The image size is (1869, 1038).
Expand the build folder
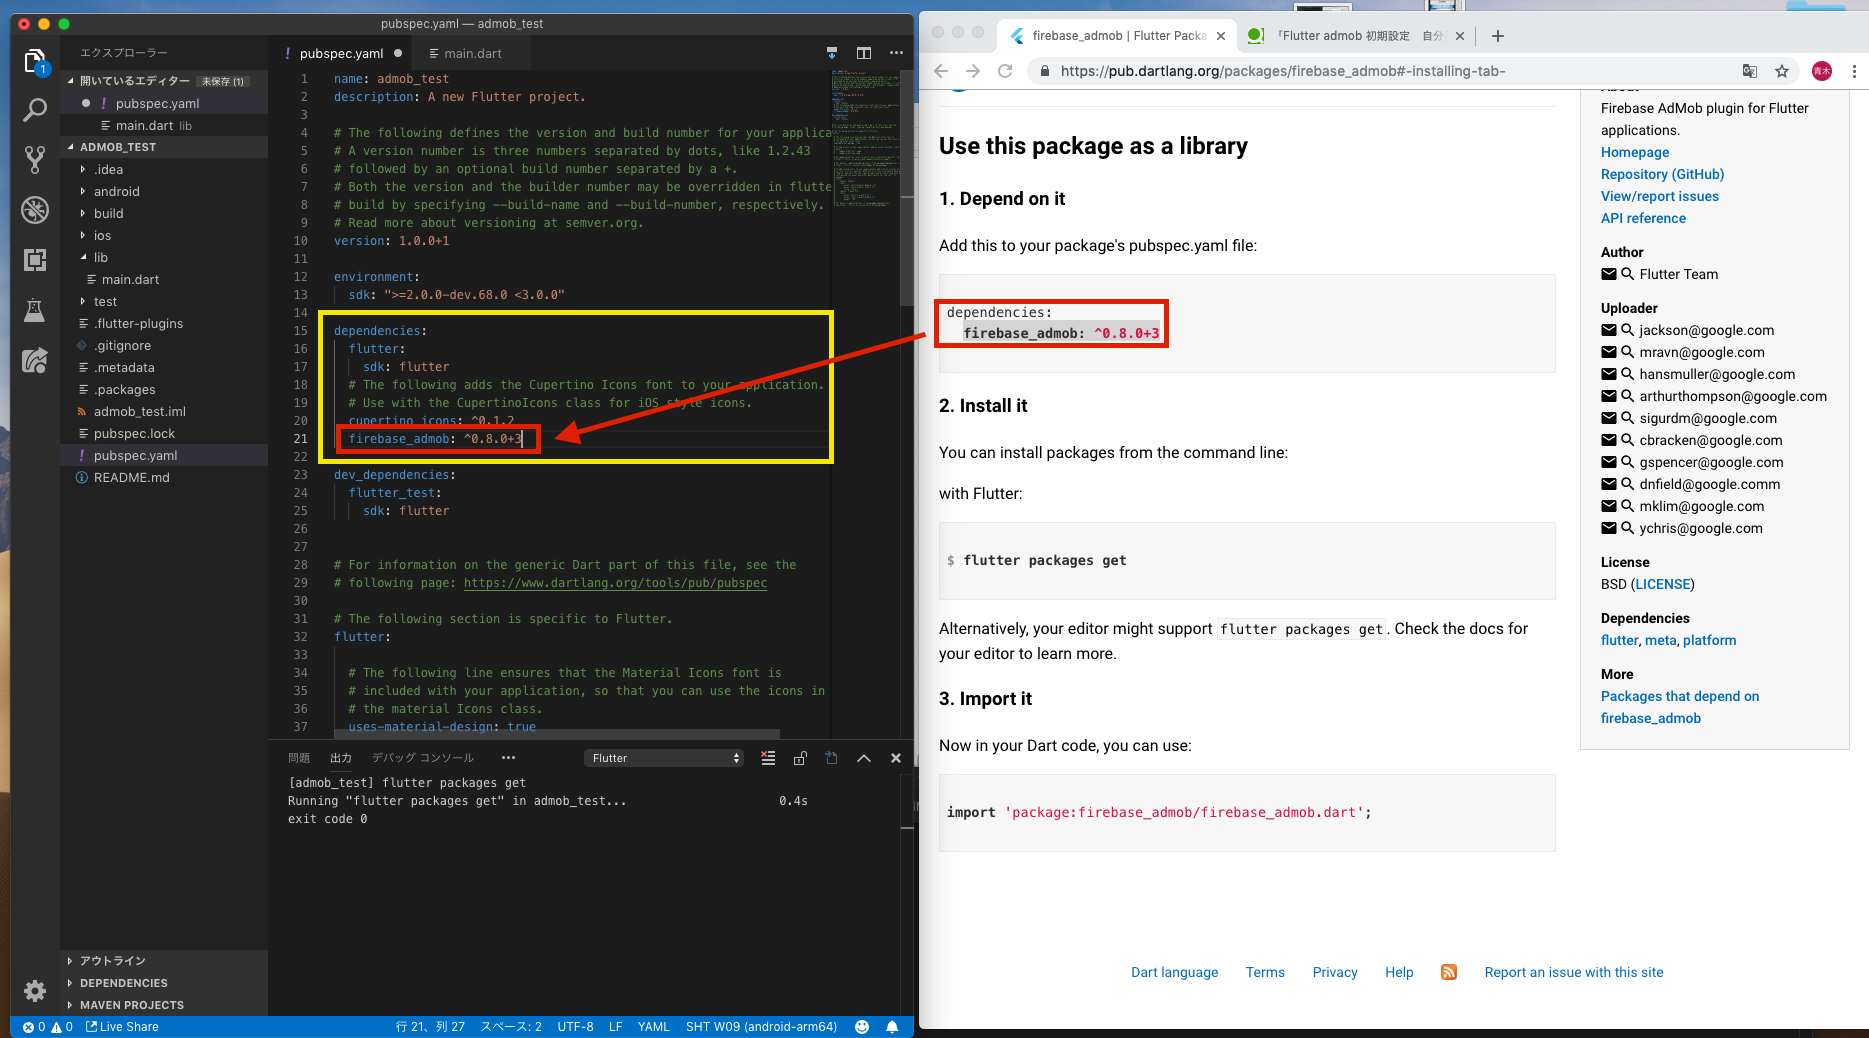(x=164, y=214)
